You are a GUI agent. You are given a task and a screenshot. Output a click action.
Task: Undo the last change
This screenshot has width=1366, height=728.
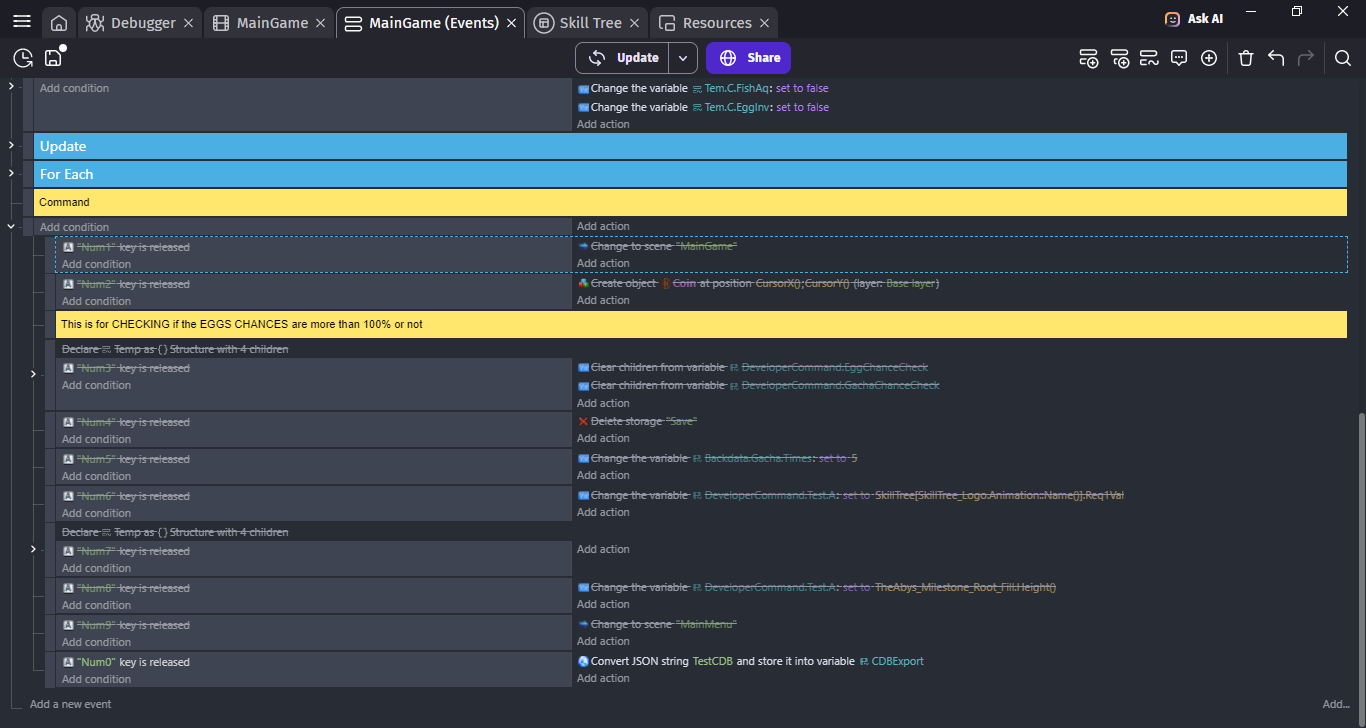[1276, 58]
